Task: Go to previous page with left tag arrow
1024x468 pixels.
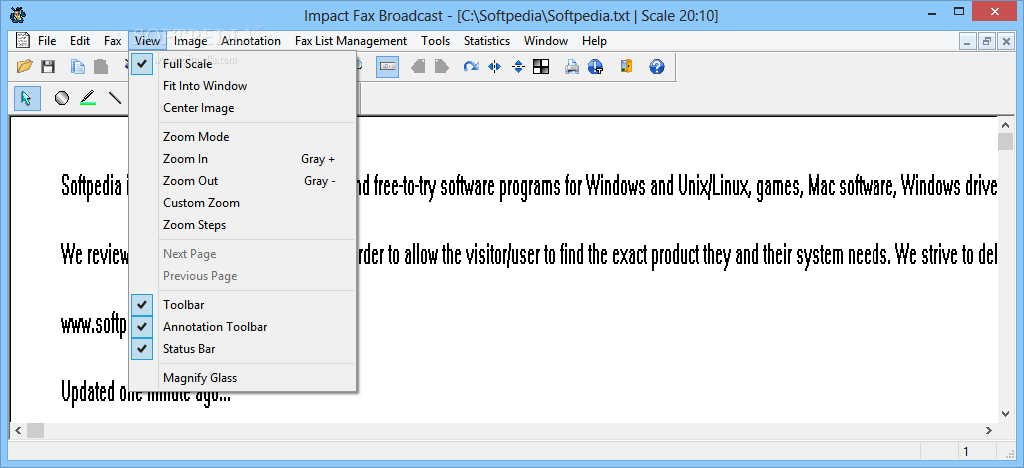Action: (418, 66)
